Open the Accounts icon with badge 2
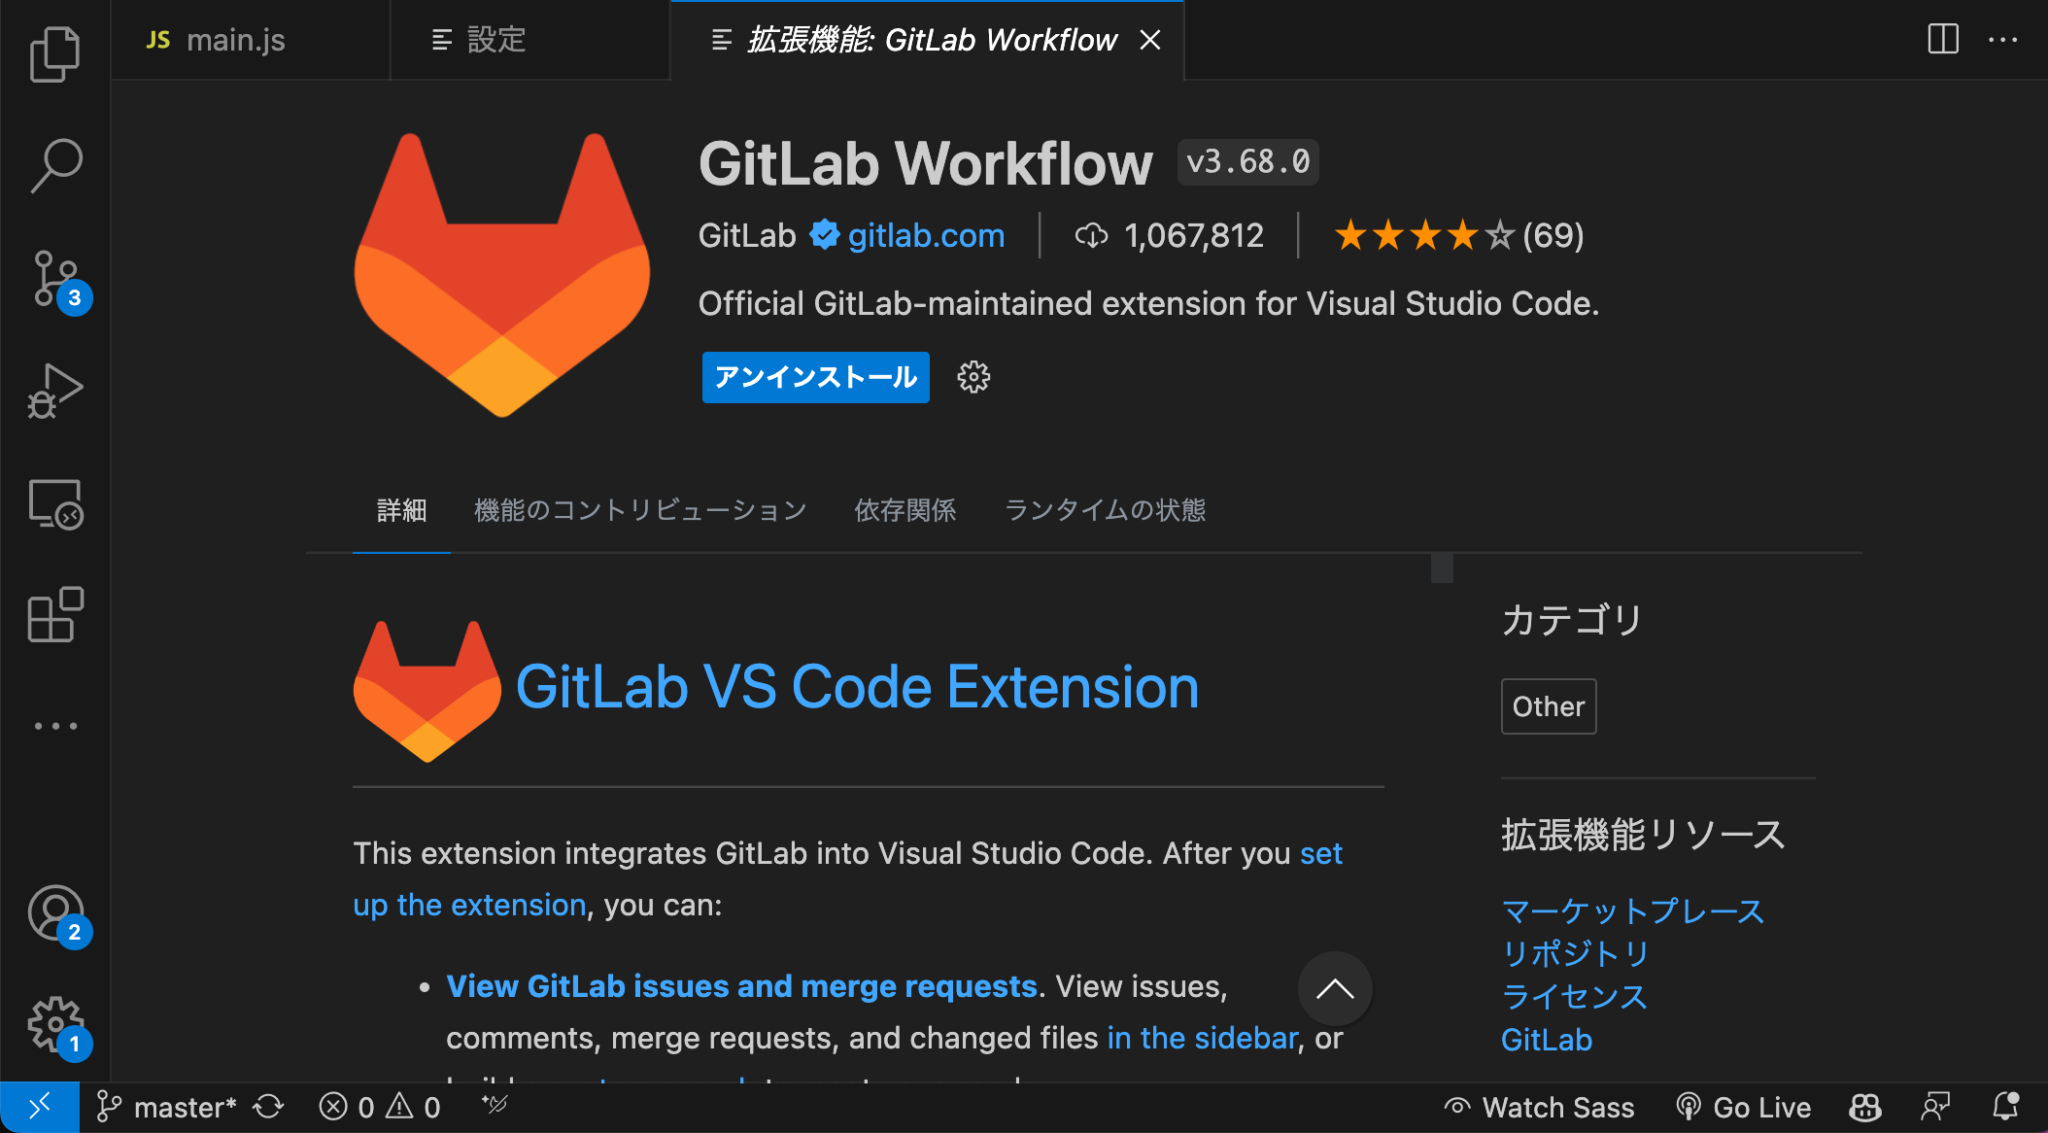2048x1133 pixels. tap(57, 915)
